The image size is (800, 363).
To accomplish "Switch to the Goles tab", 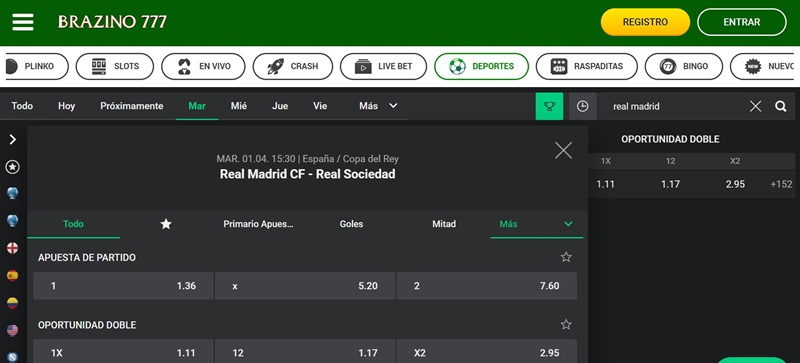I will [352, 224].
